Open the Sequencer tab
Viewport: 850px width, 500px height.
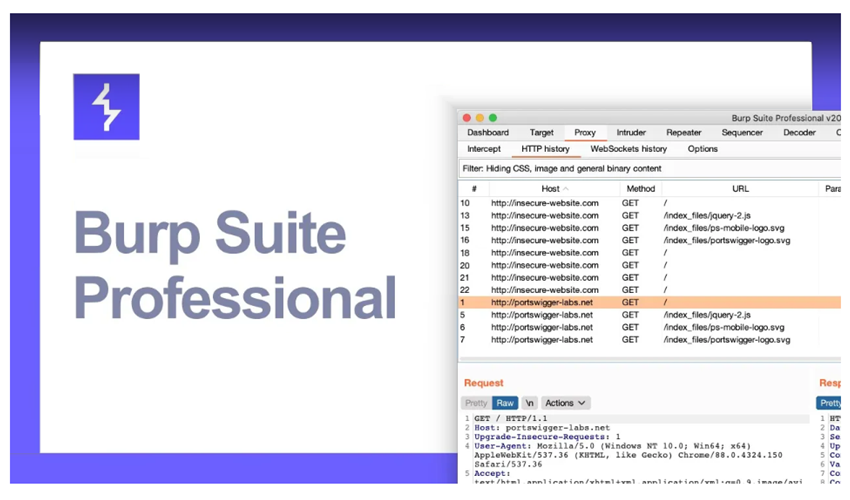[742, 132]
